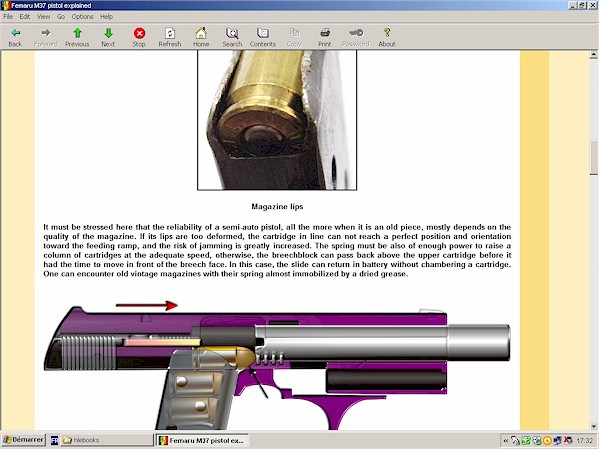
Task: Open the Go menu
Action: [61, 16]
